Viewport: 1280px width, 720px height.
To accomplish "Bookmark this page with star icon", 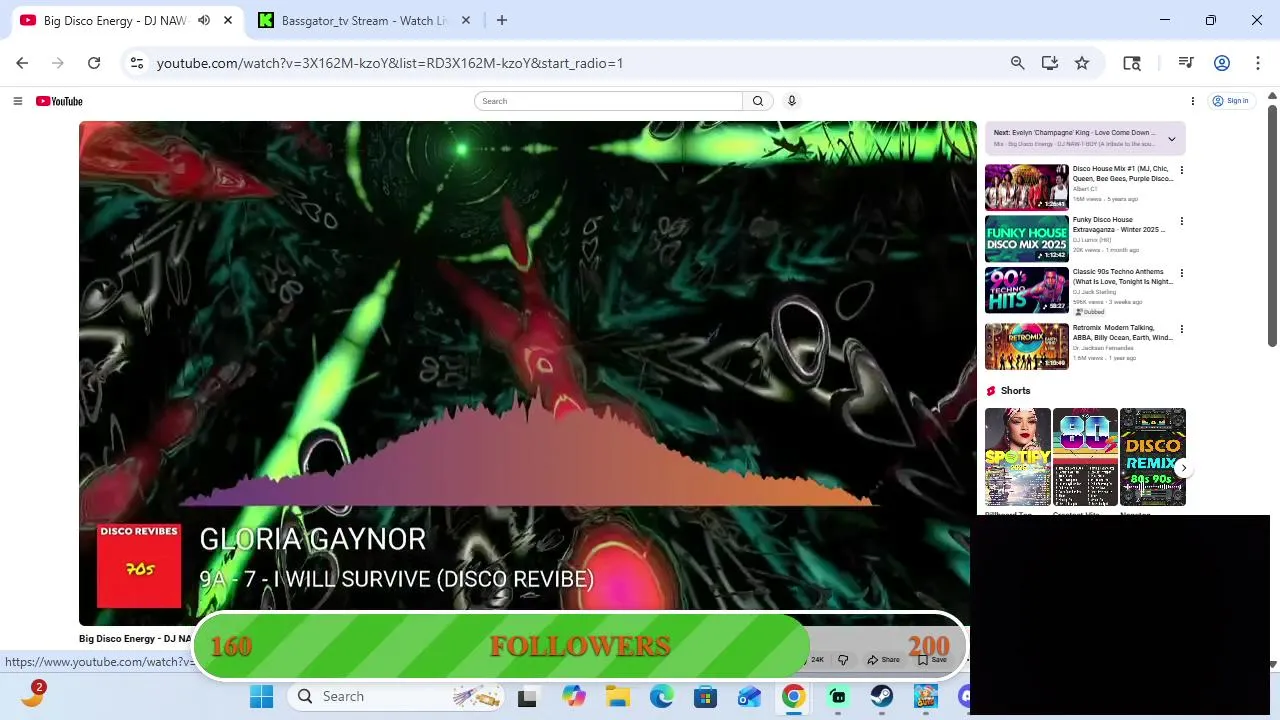I will [x=1082, y=63].
